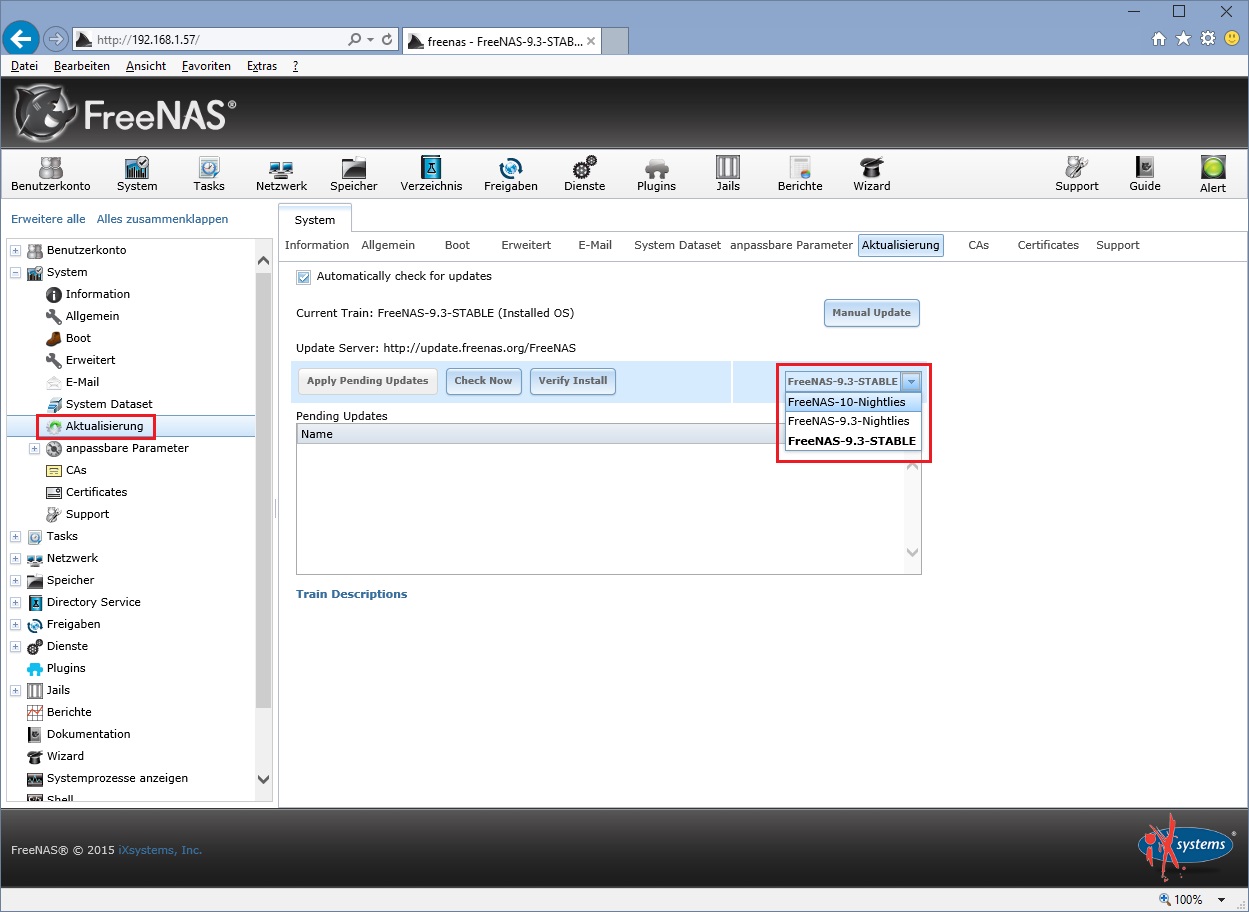Viewport: 1249px width, 912px height.
Task: Open Speicher toolbar icon
Action: click(354, 173)
